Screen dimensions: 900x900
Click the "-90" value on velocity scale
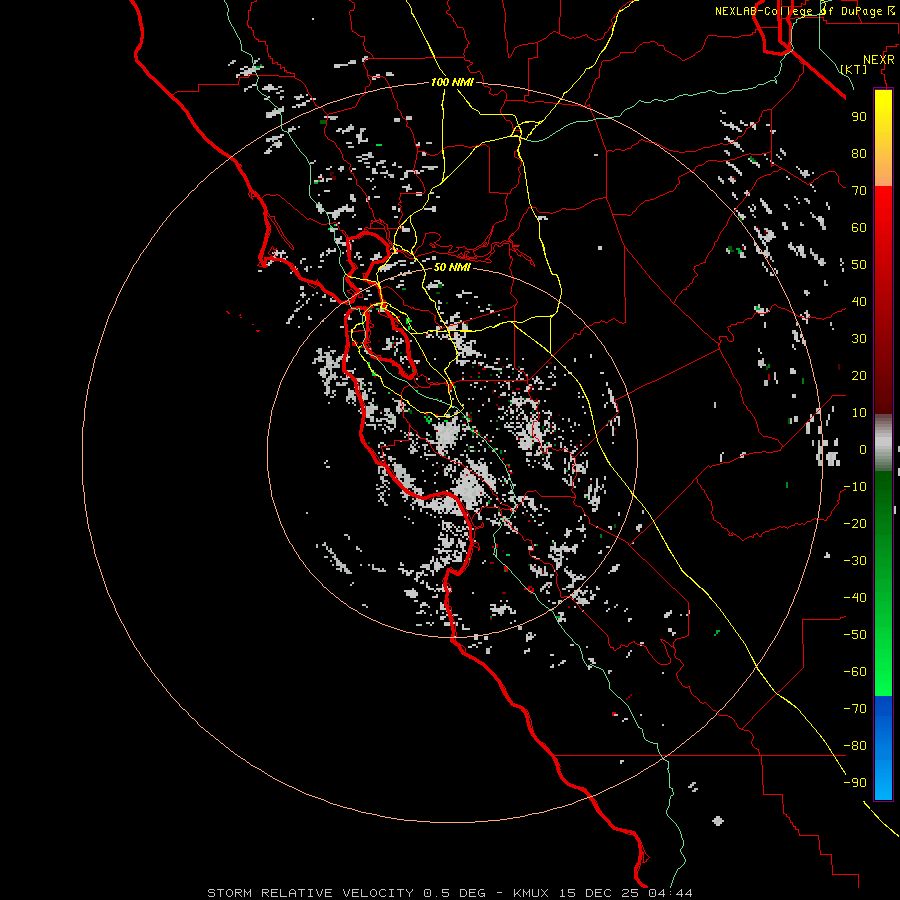(x=855, y=783)
